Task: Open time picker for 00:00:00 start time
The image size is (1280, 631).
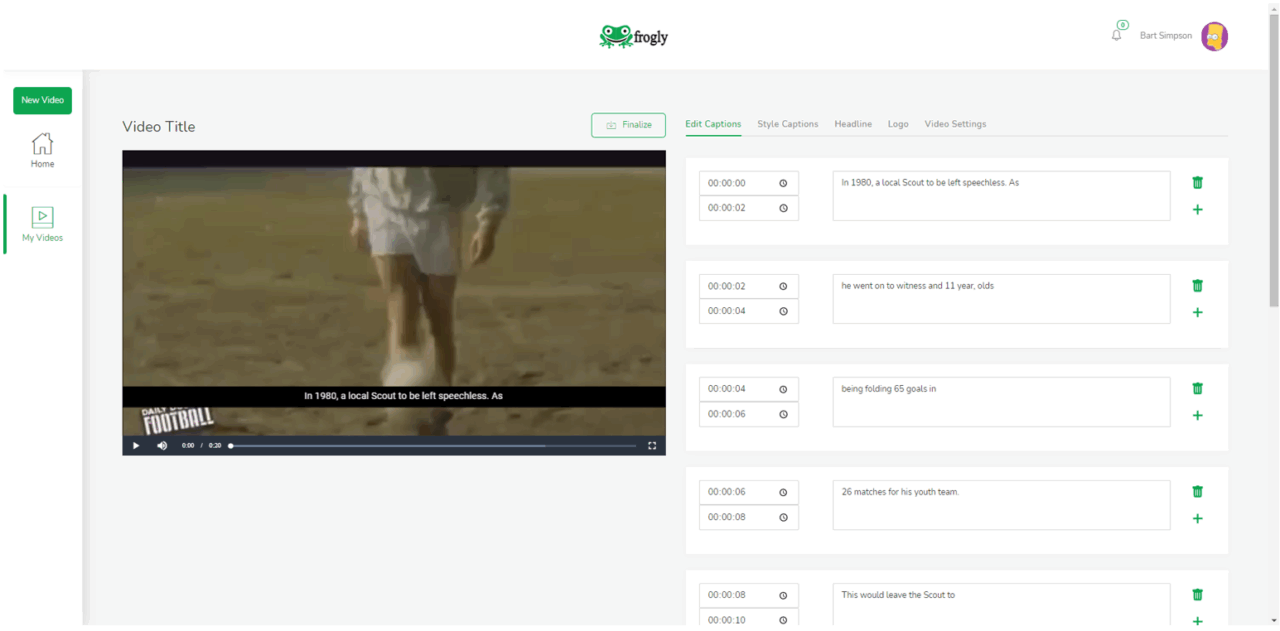Action: pyautogui.click(x=783, y=183)
